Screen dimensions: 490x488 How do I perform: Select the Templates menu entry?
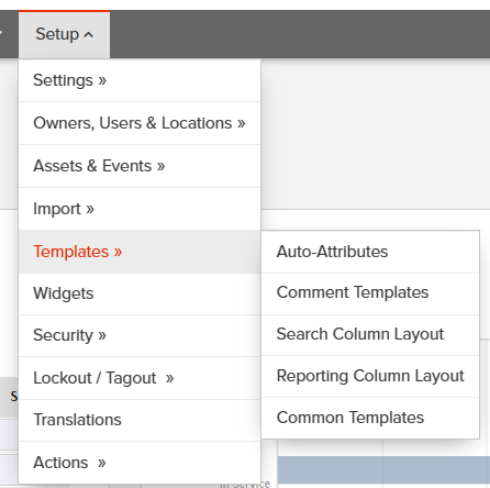(x=140, y=252)
